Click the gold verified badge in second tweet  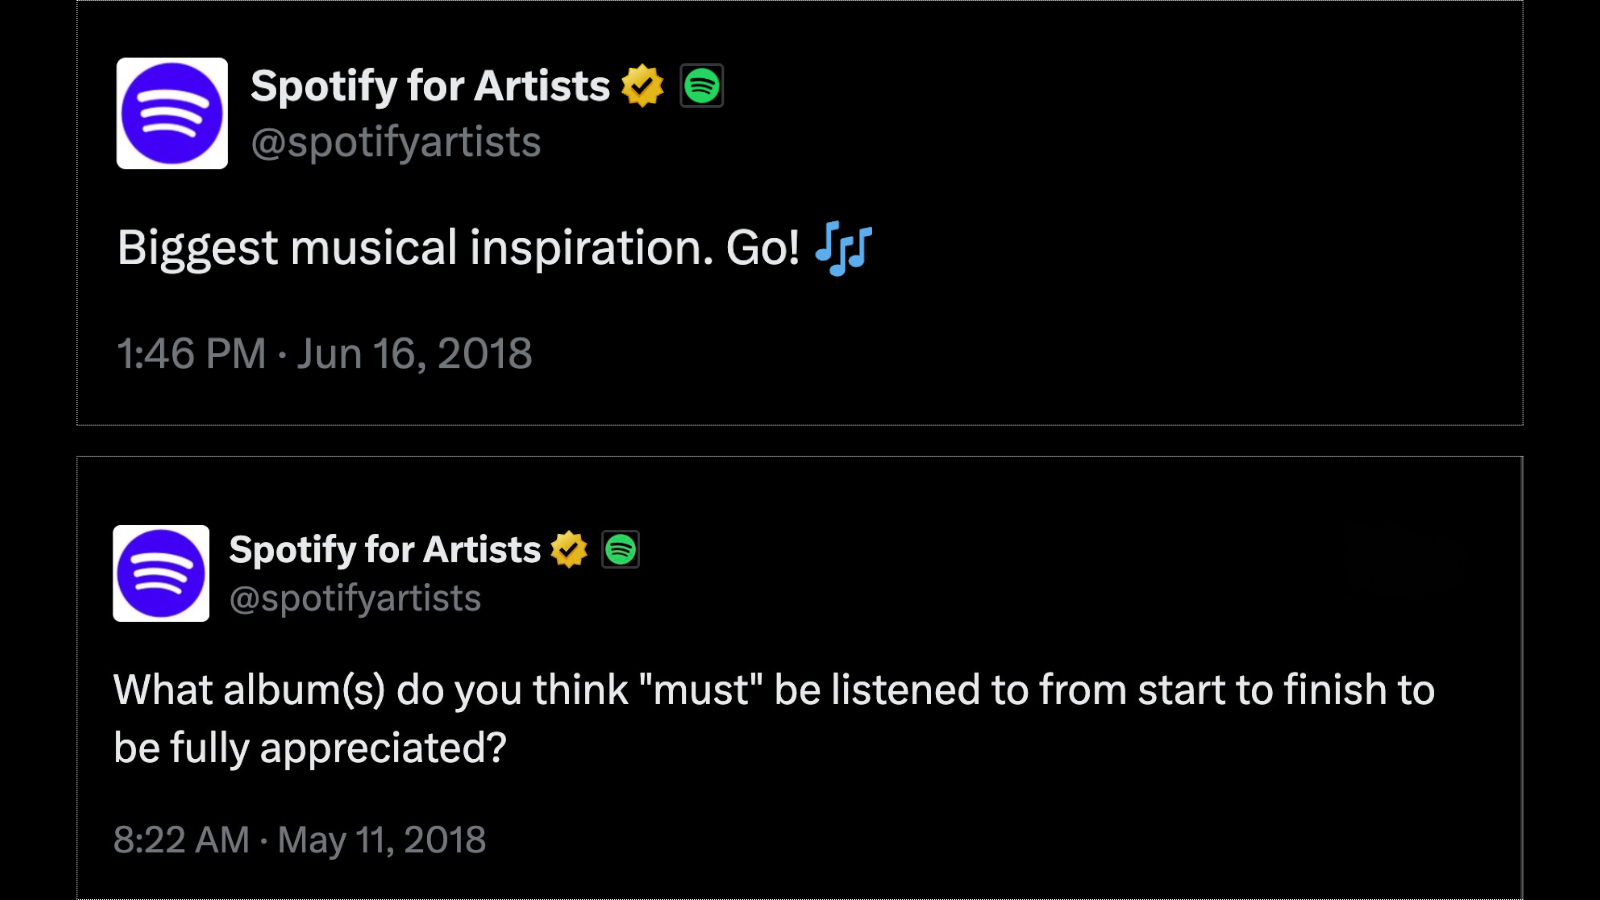click(x=569, y=549)
